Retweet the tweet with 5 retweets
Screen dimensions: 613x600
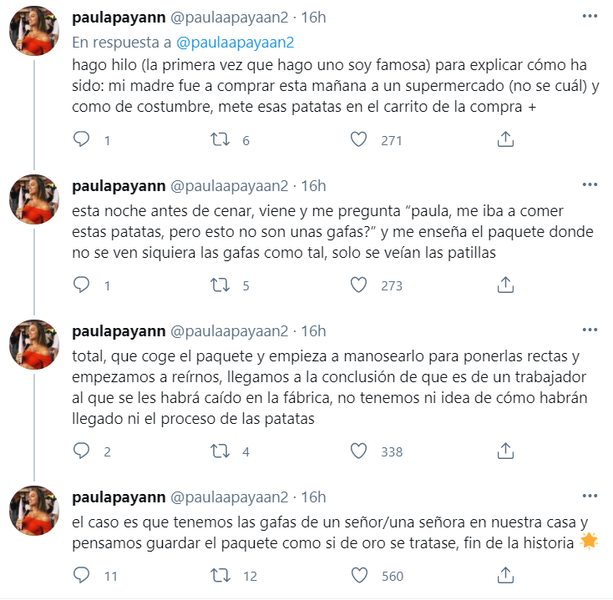coord(220,285)
